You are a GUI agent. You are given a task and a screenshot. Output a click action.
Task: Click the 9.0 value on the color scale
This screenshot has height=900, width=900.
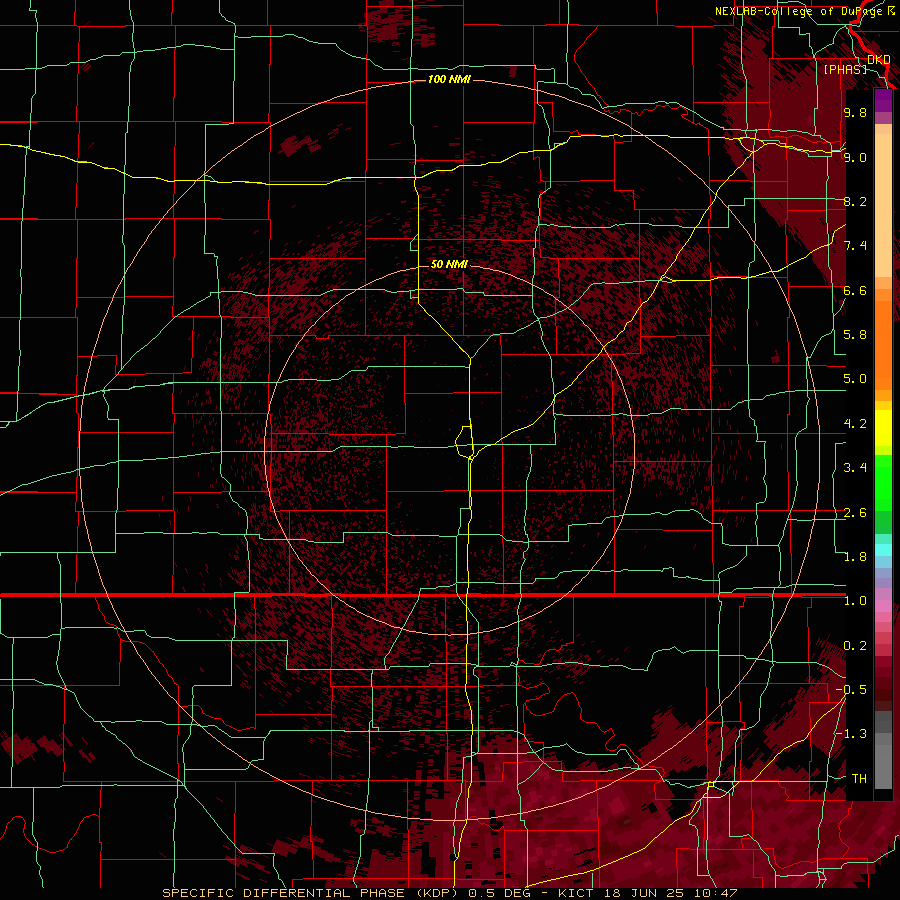(855, 157)
